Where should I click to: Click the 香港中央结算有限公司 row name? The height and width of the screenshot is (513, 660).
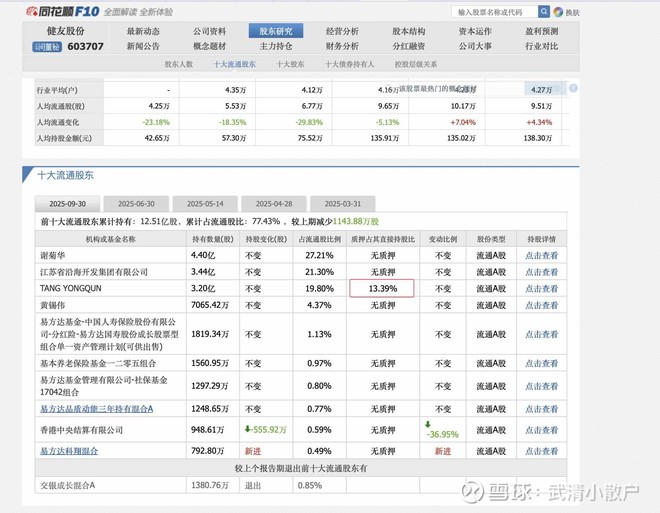click(x=81, y=430)
